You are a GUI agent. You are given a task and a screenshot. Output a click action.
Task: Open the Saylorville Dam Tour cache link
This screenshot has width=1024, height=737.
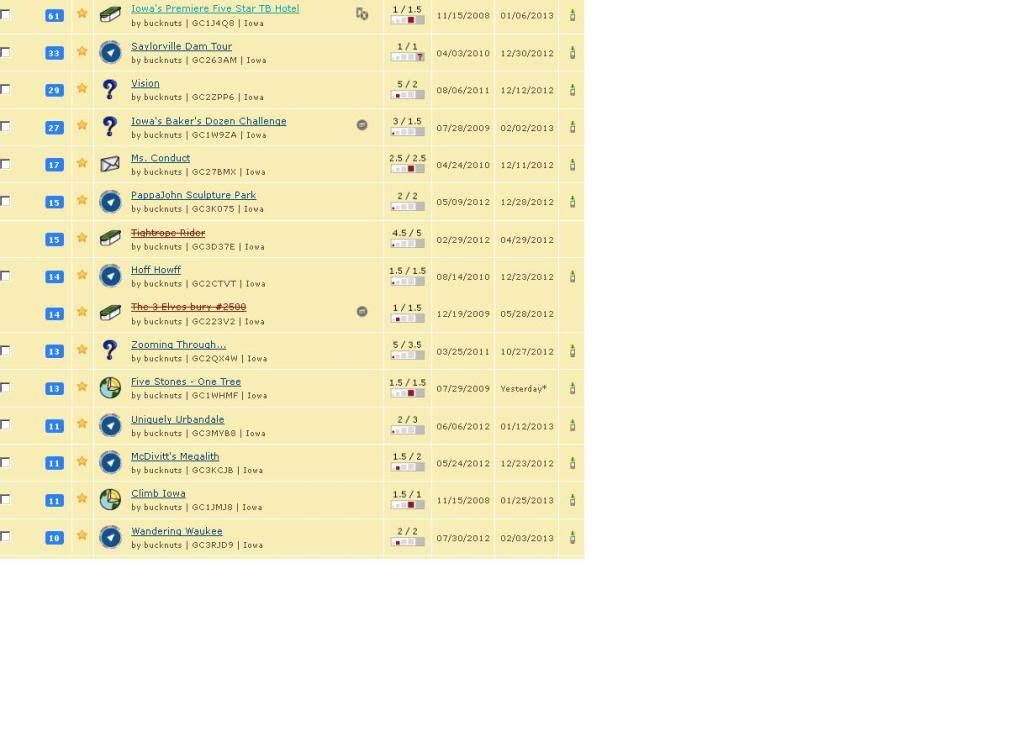(181, 46)
